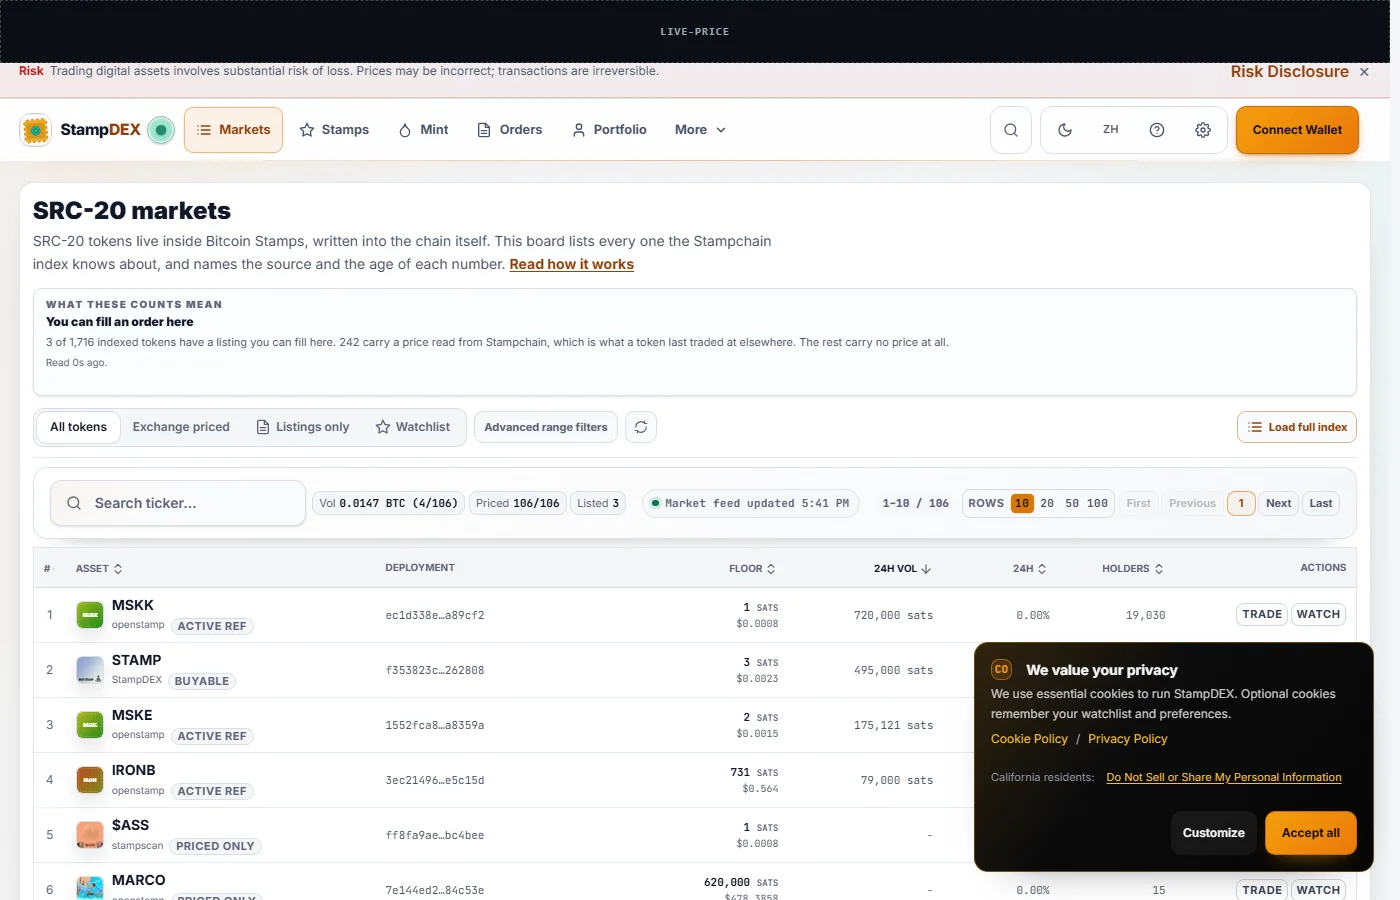
Task: Click the MSKK token icon
Action: click(x=90, y=615)
